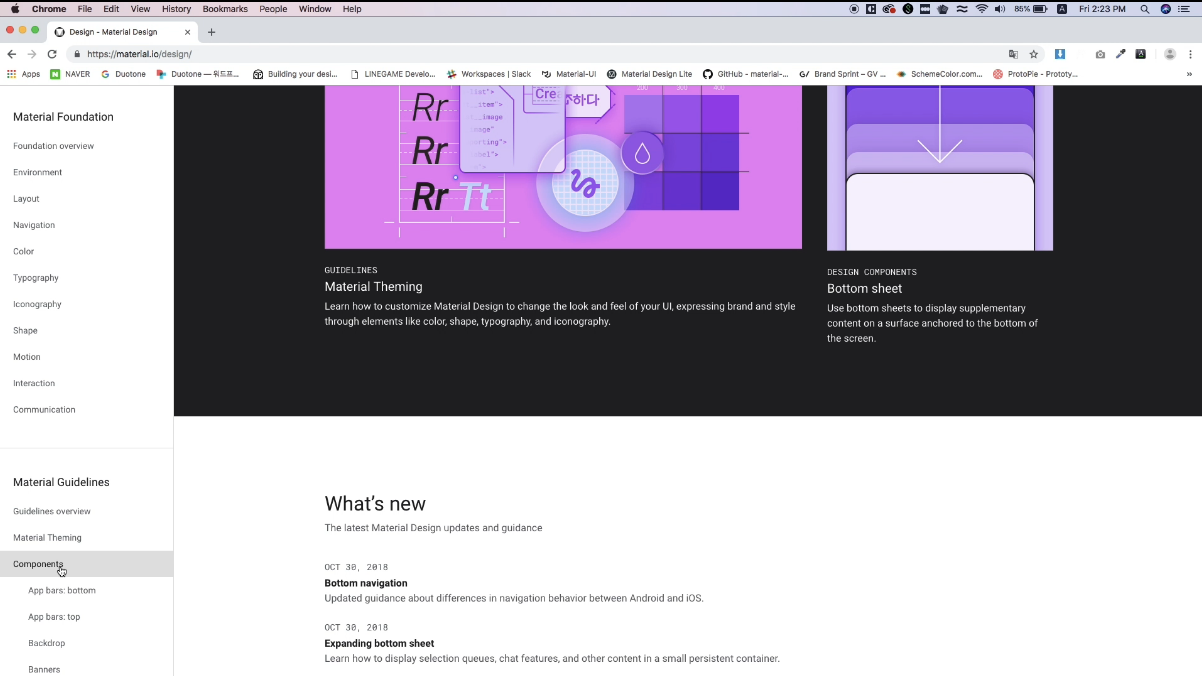Open App bars: bottom sidebar item

[62, 590]
